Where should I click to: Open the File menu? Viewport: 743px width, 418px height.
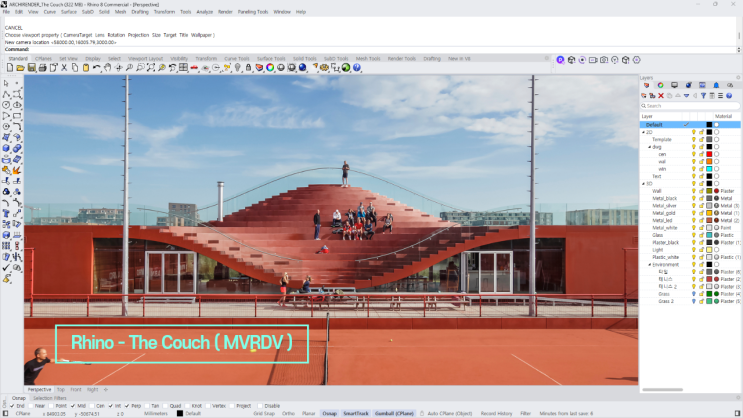pos(6,12)
